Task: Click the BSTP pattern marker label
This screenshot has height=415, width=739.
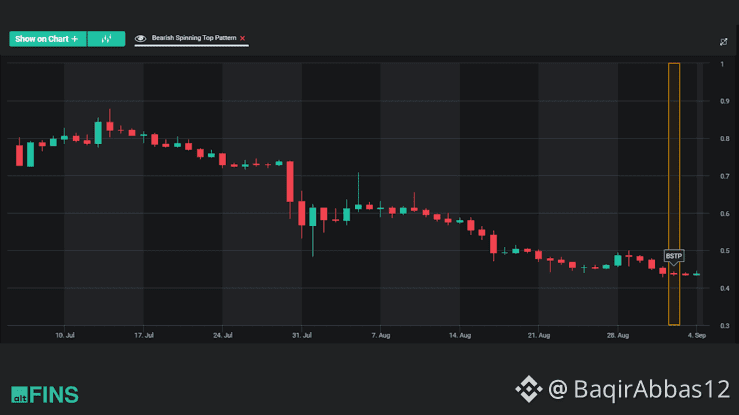Action: [674, 256]
